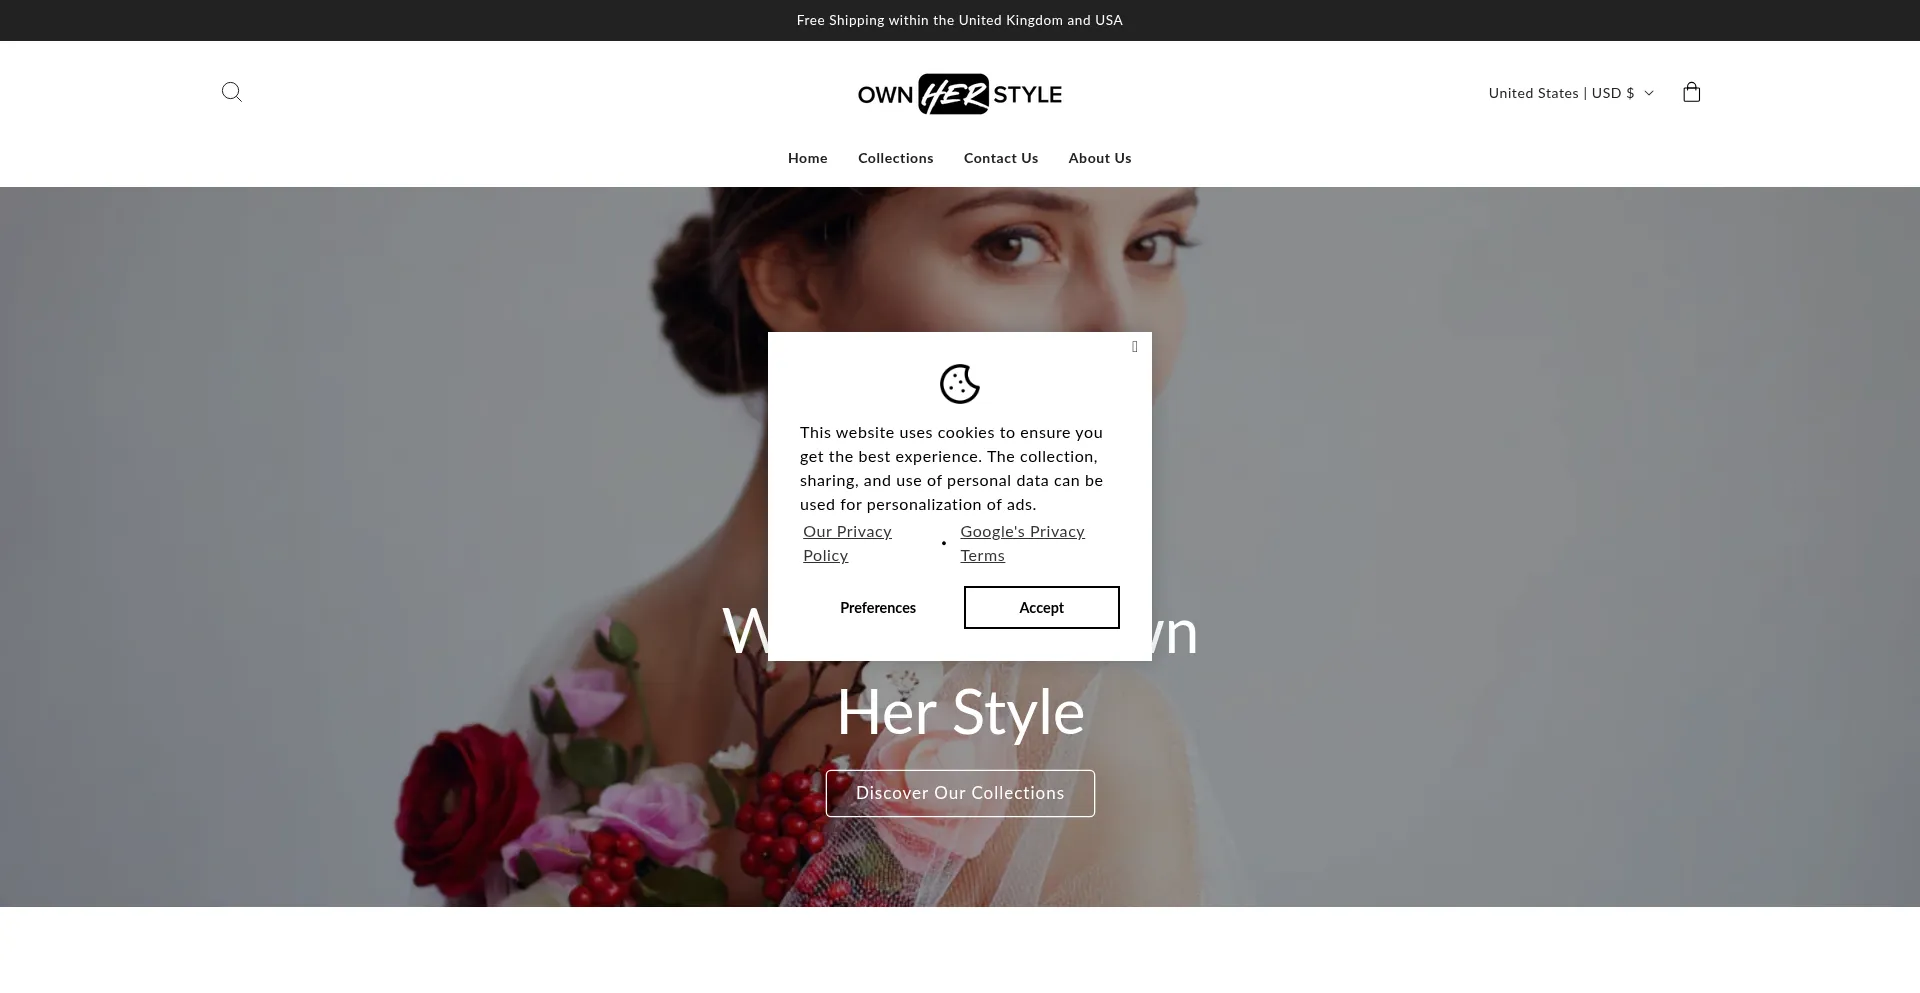Click the magnifying glass to search products

tap(231, 91)
